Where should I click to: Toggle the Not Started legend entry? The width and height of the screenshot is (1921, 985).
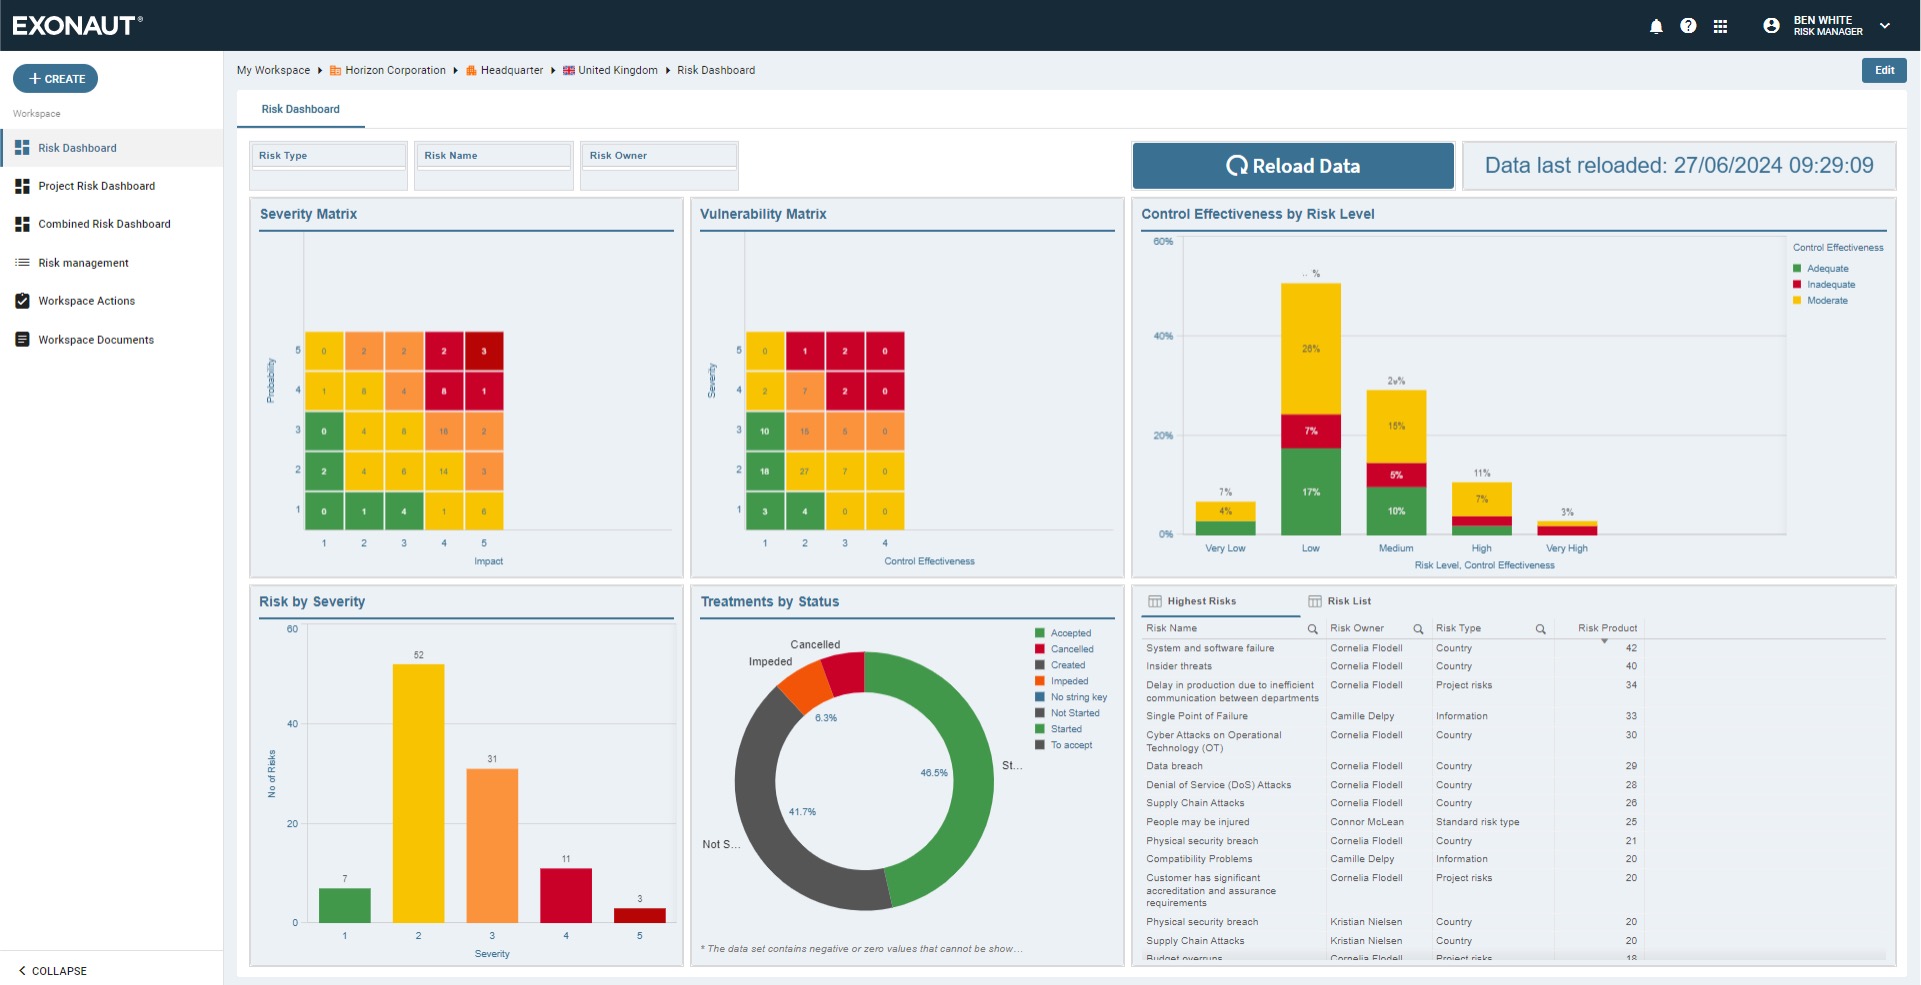coord(1074,713)
